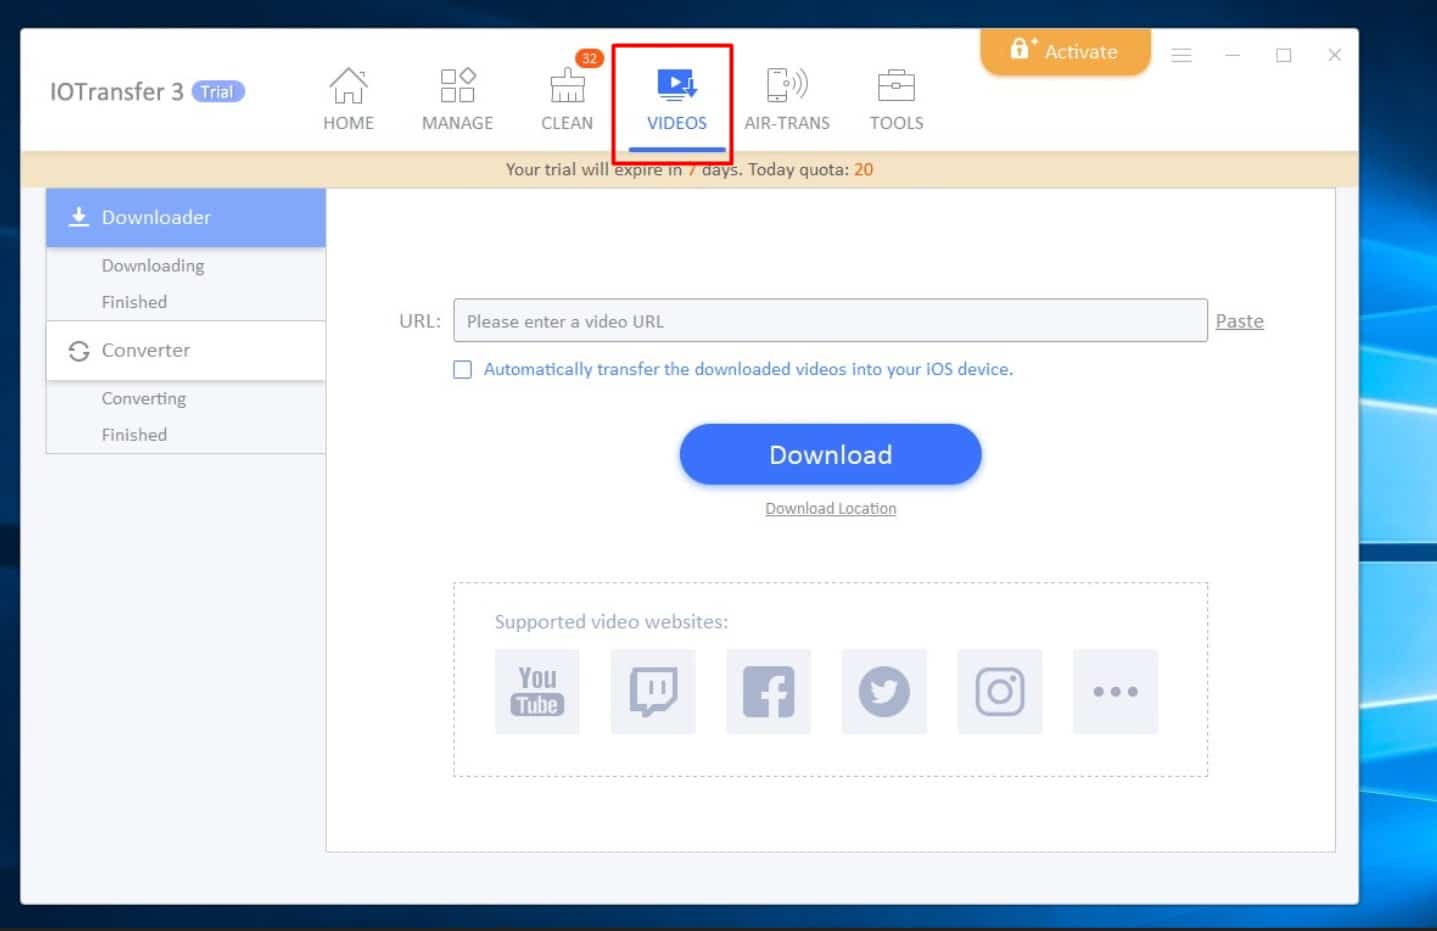Screen dimensions: 1437x931
Task: Select the VIDEOS tab
Action: 676,100
